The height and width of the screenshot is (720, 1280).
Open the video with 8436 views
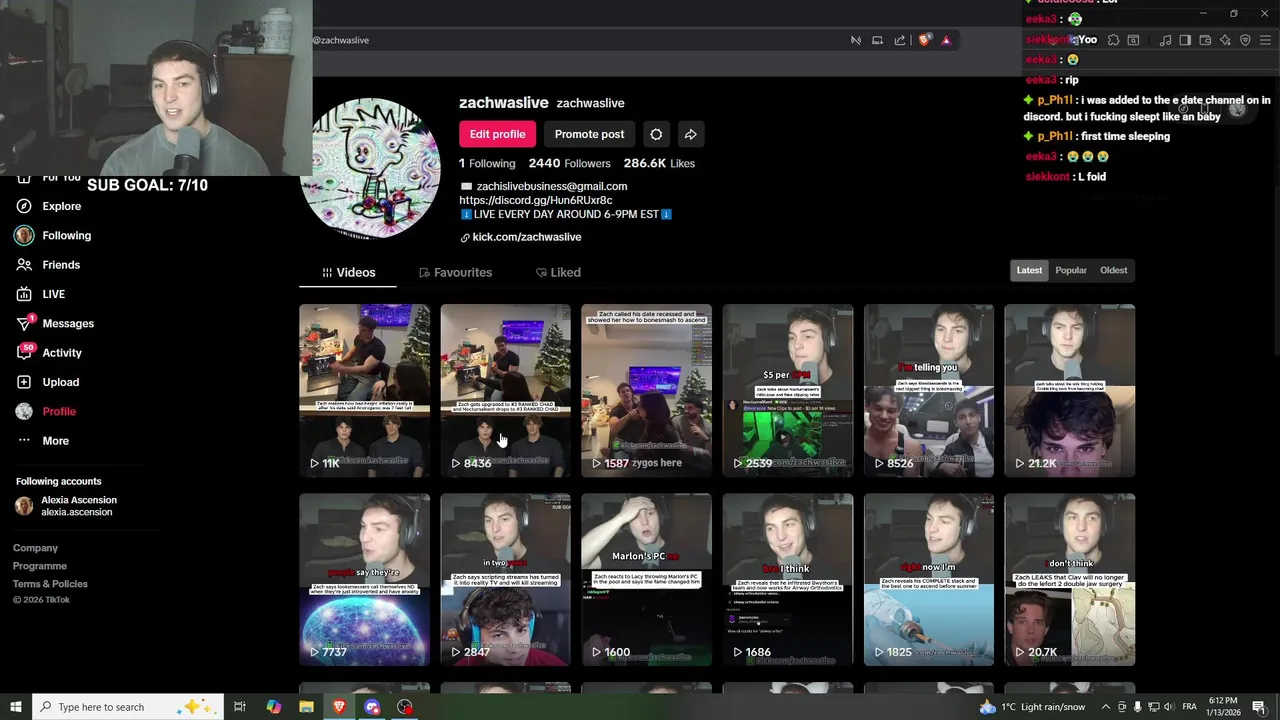[x=505, y=390]
